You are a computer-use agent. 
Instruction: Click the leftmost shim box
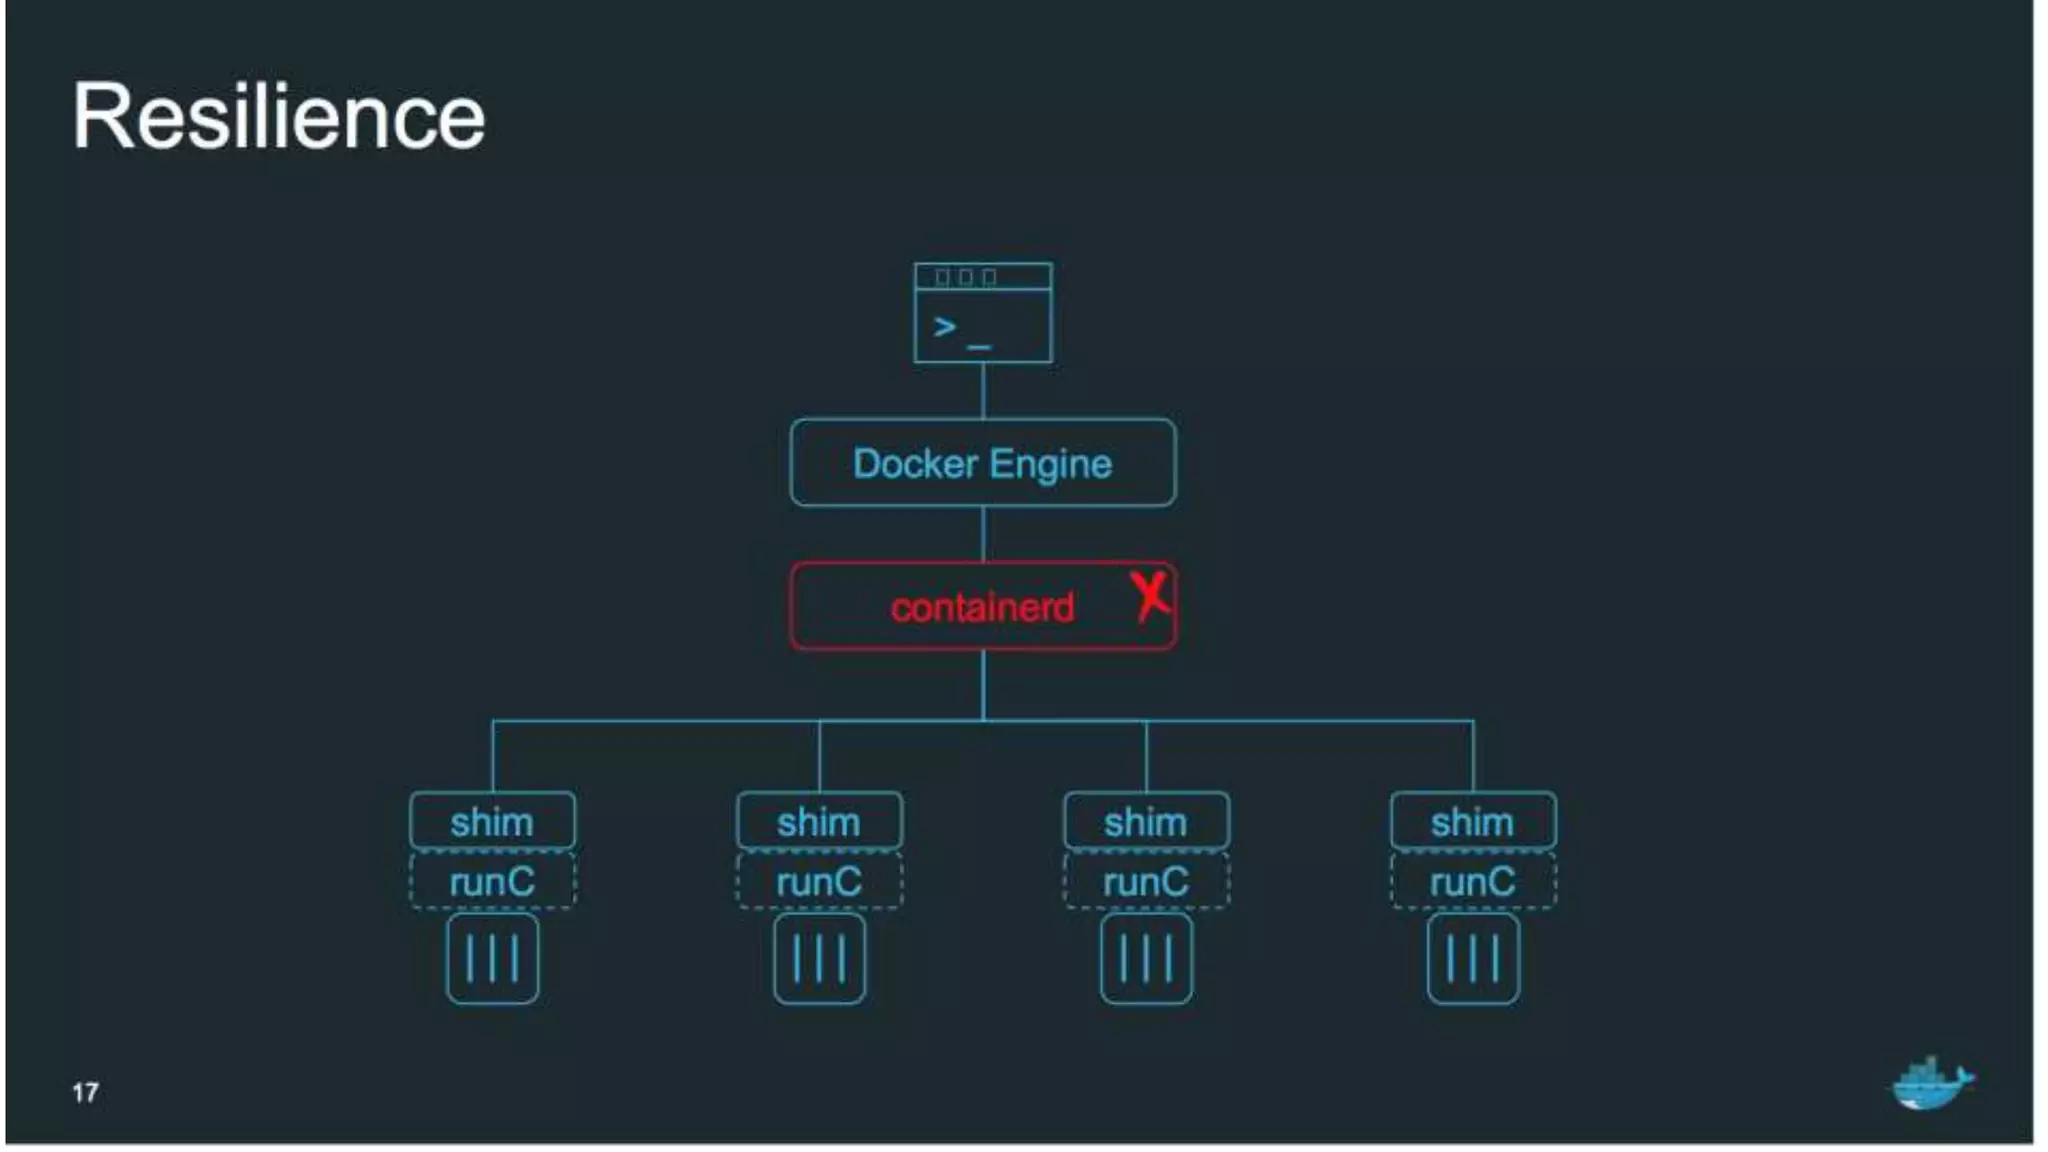click(492, 821)
